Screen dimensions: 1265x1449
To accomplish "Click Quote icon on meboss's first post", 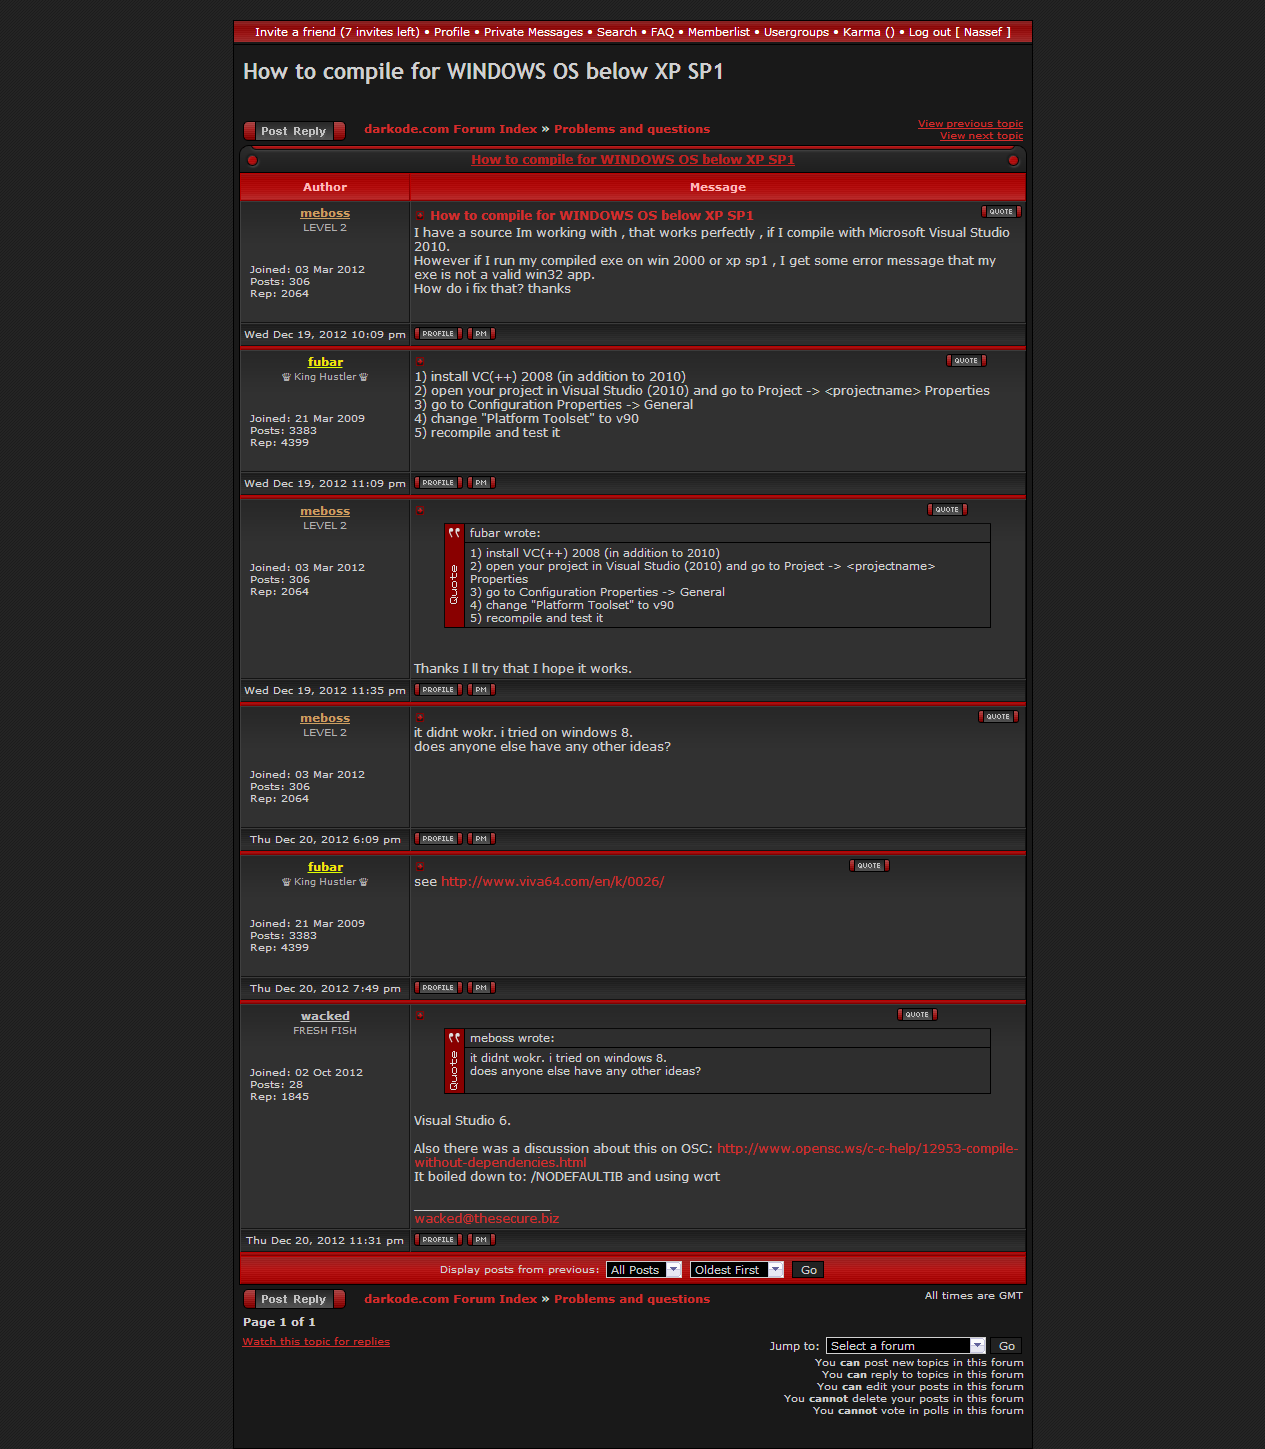I will pos(1001,212).
